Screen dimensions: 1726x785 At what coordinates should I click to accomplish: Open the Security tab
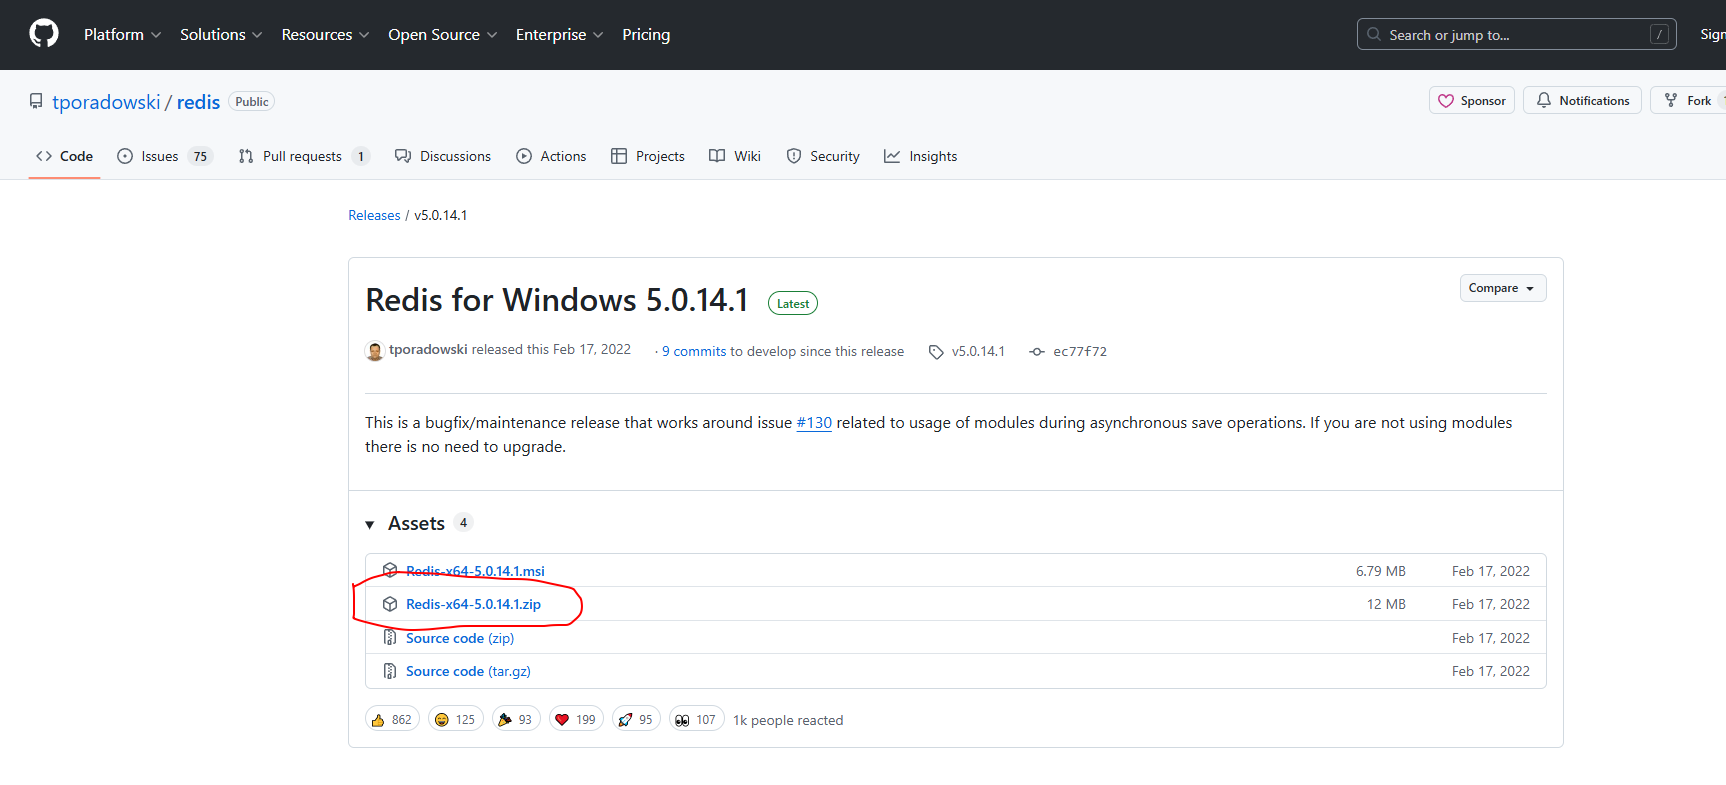pyautogui.click(x=823, y=156)
